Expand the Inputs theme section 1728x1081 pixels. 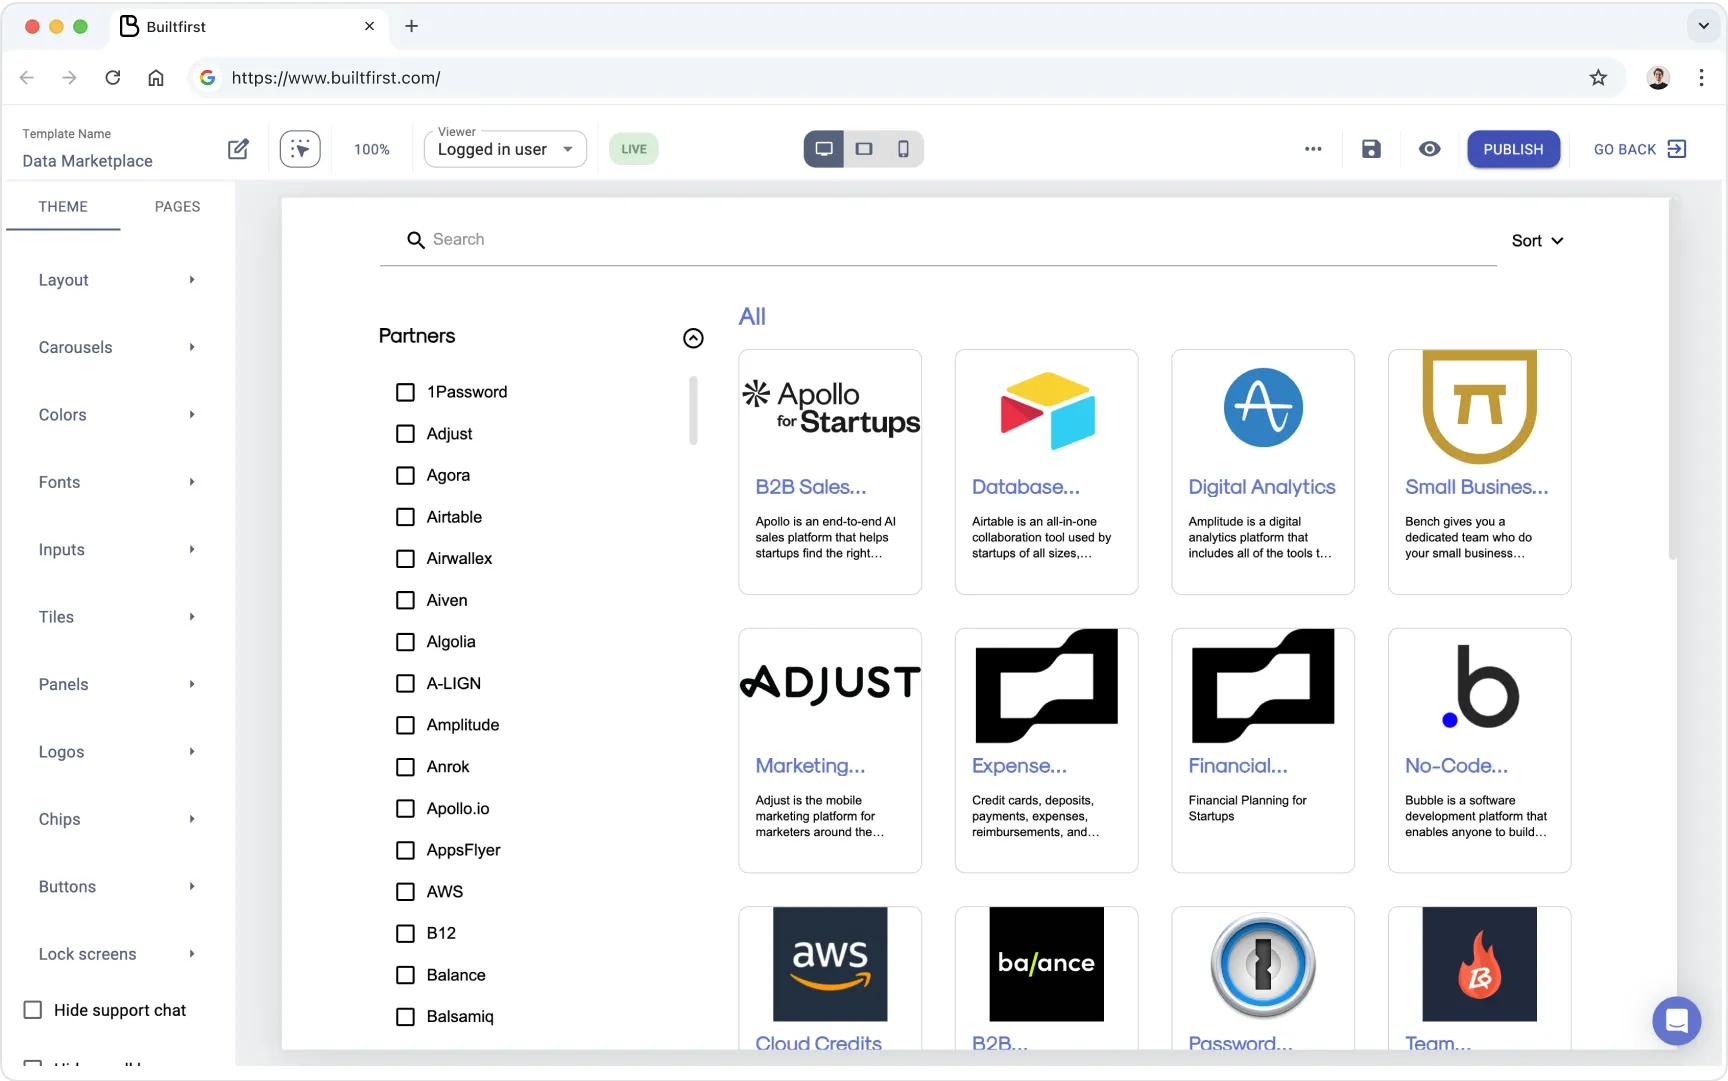[x=117, y=550]
